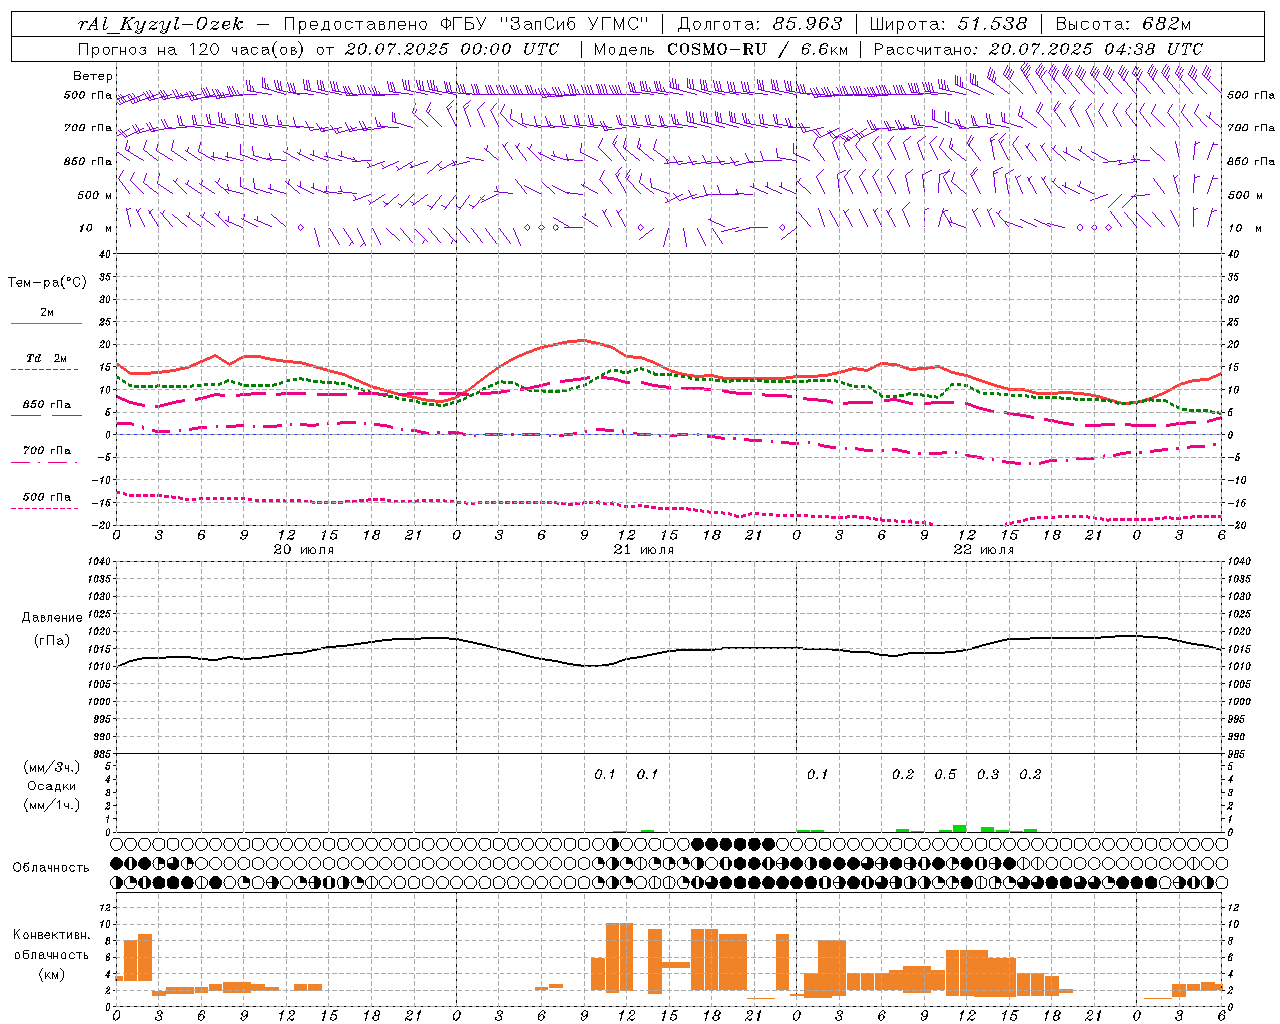
Task: Click the 21 июля date label
Action: 644,550
